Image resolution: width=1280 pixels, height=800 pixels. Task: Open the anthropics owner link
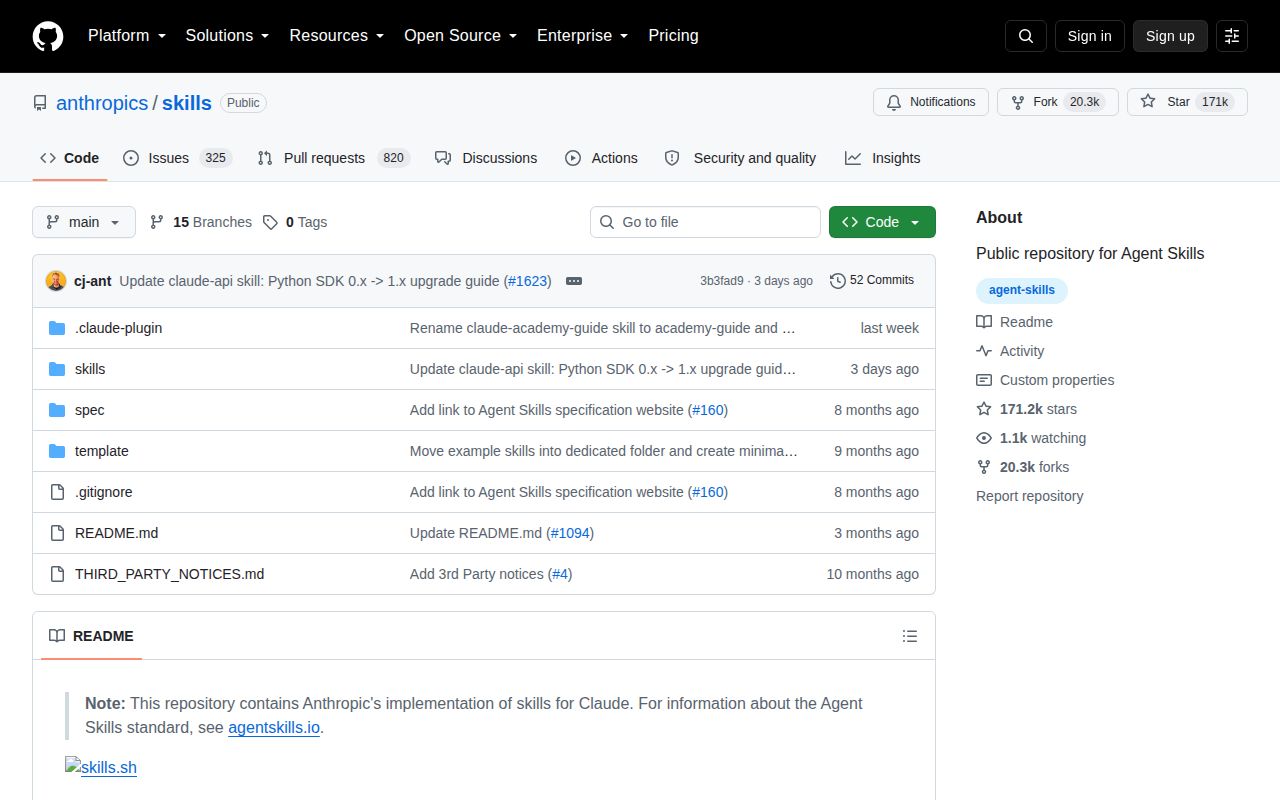click(x=102, y=103)
